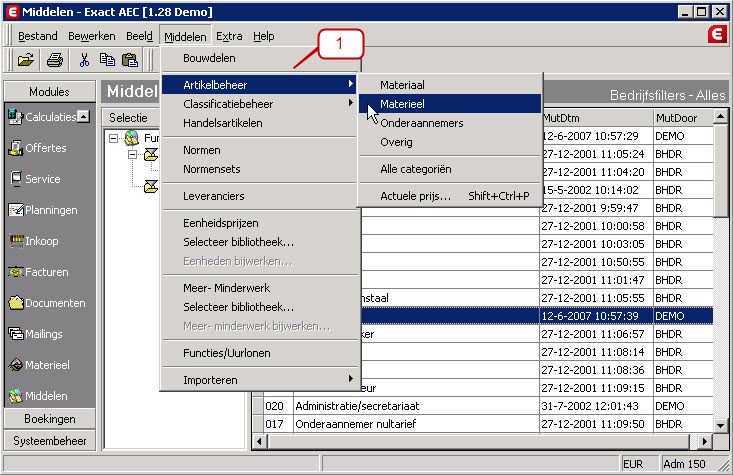Open the Help menu
This screenshot has height=475, width=733.
click(264, 36)
